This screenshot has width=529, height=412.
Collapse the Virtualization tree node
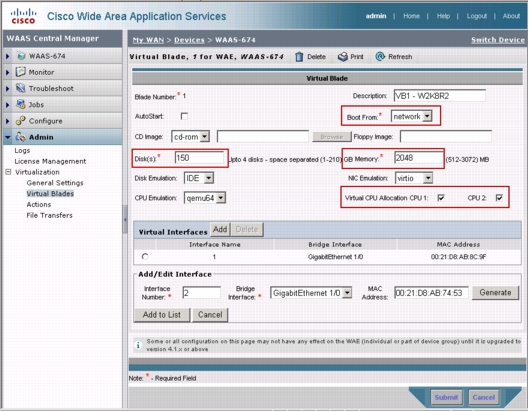tap(8, 172)
